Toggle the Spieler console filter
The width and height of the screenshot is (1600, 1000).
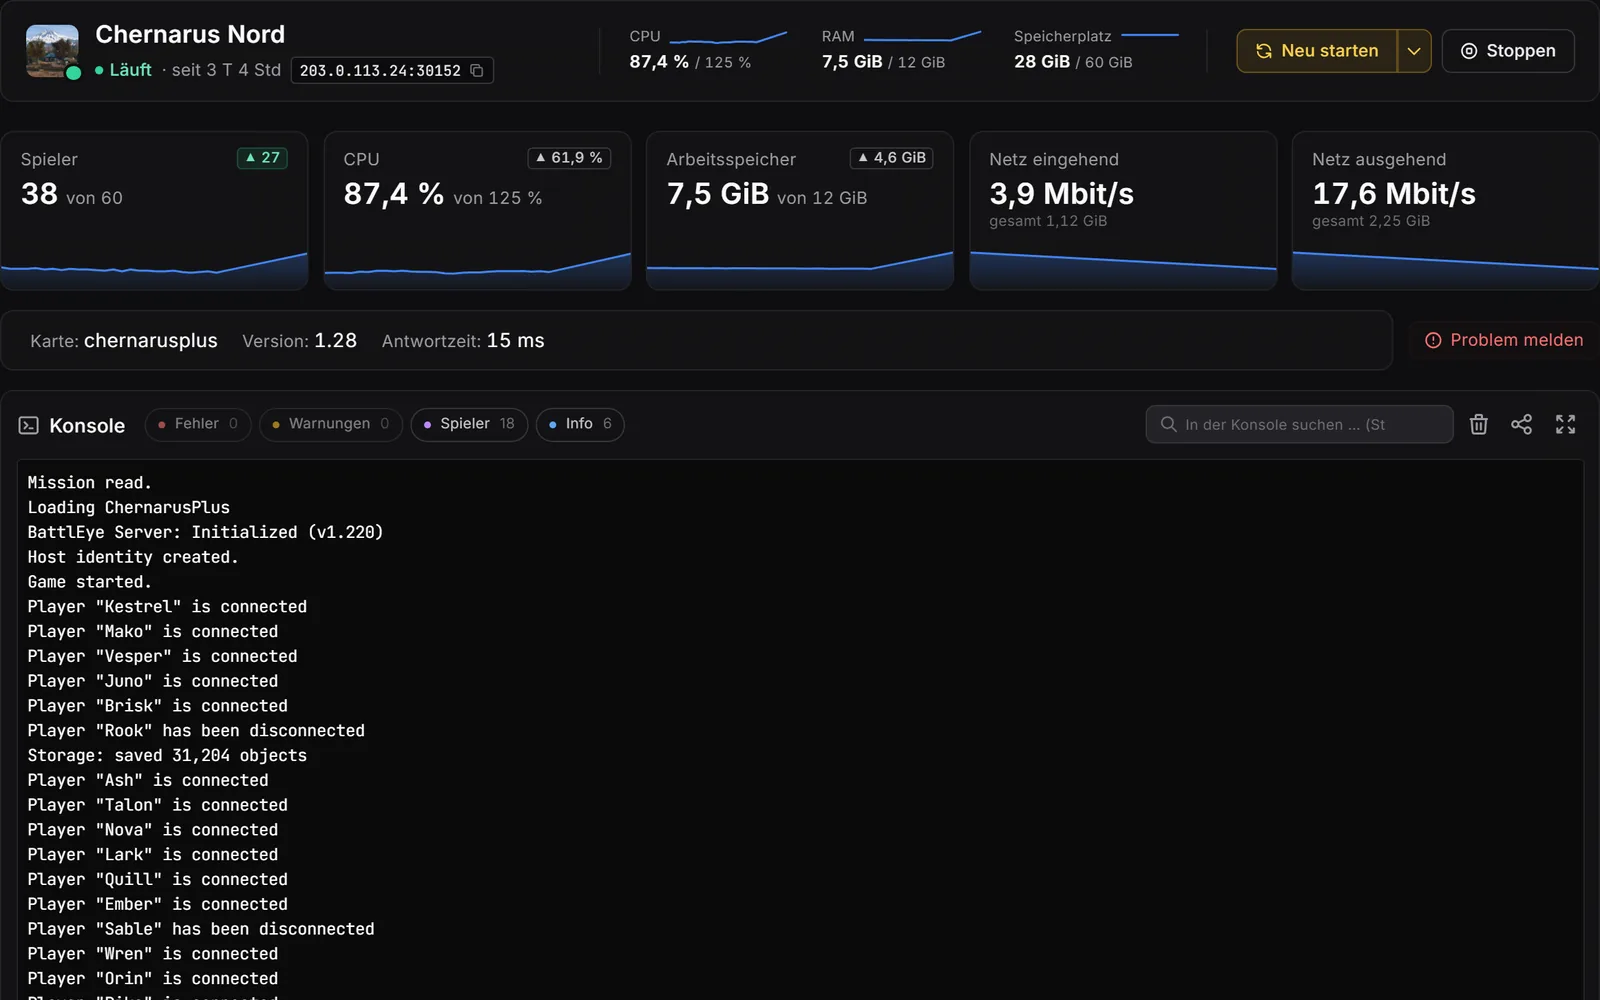click(469, 424)
